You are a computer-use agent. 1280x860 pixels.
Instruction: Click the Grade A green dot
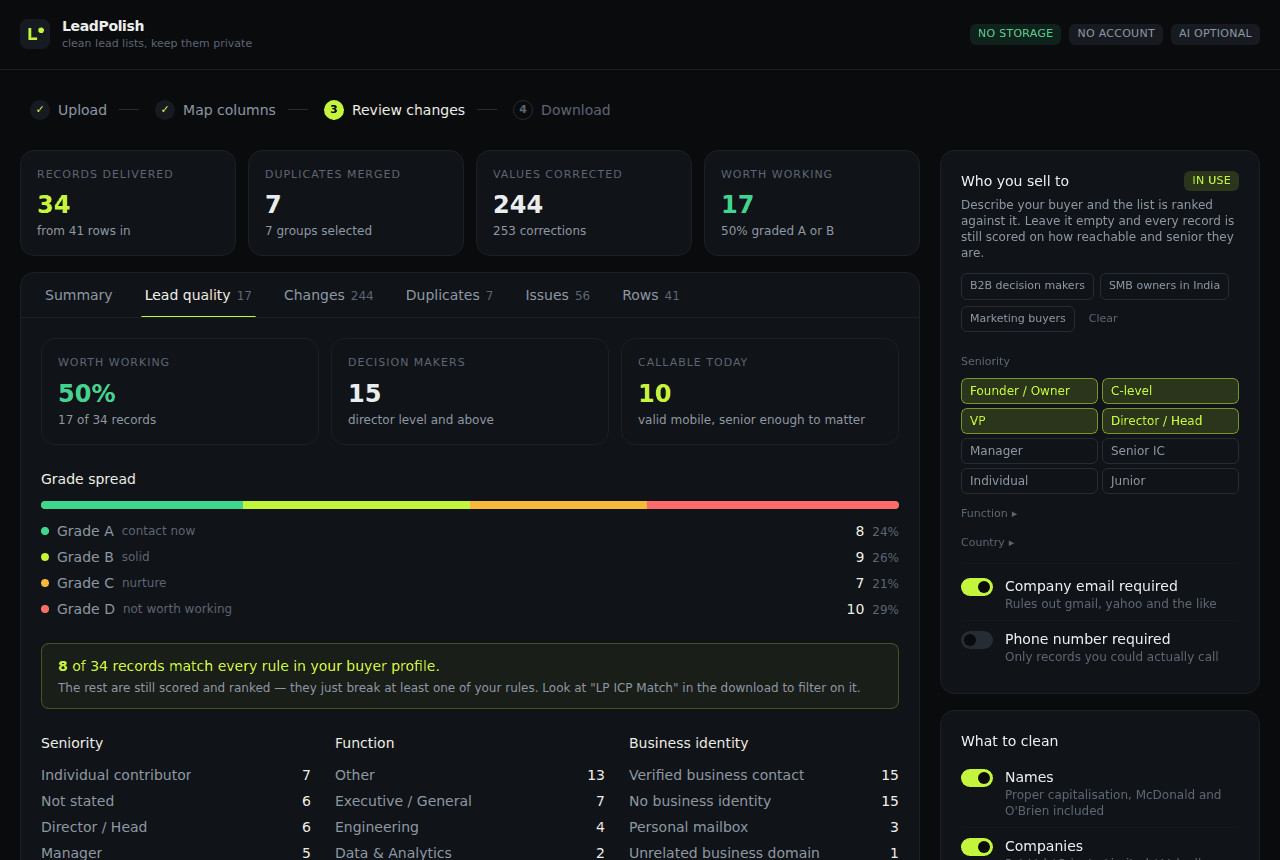click(x=45, y=531)
